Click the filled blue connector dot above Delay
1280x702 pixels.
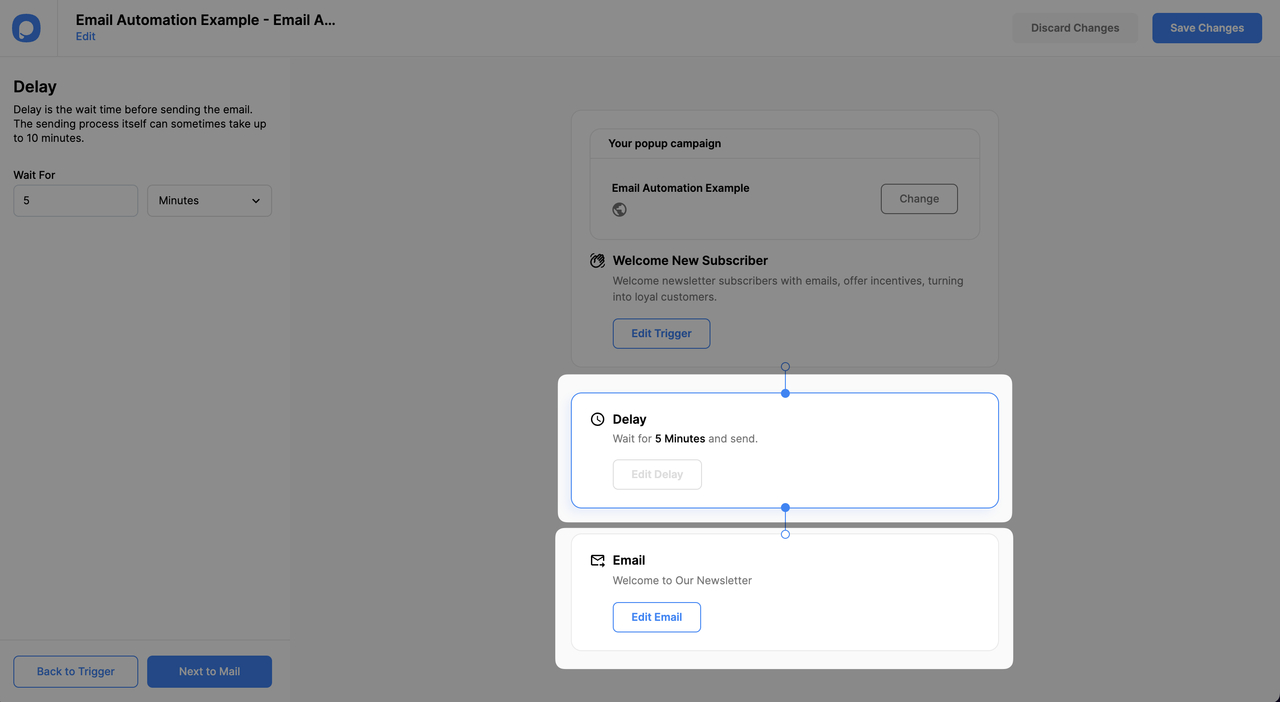785,392
